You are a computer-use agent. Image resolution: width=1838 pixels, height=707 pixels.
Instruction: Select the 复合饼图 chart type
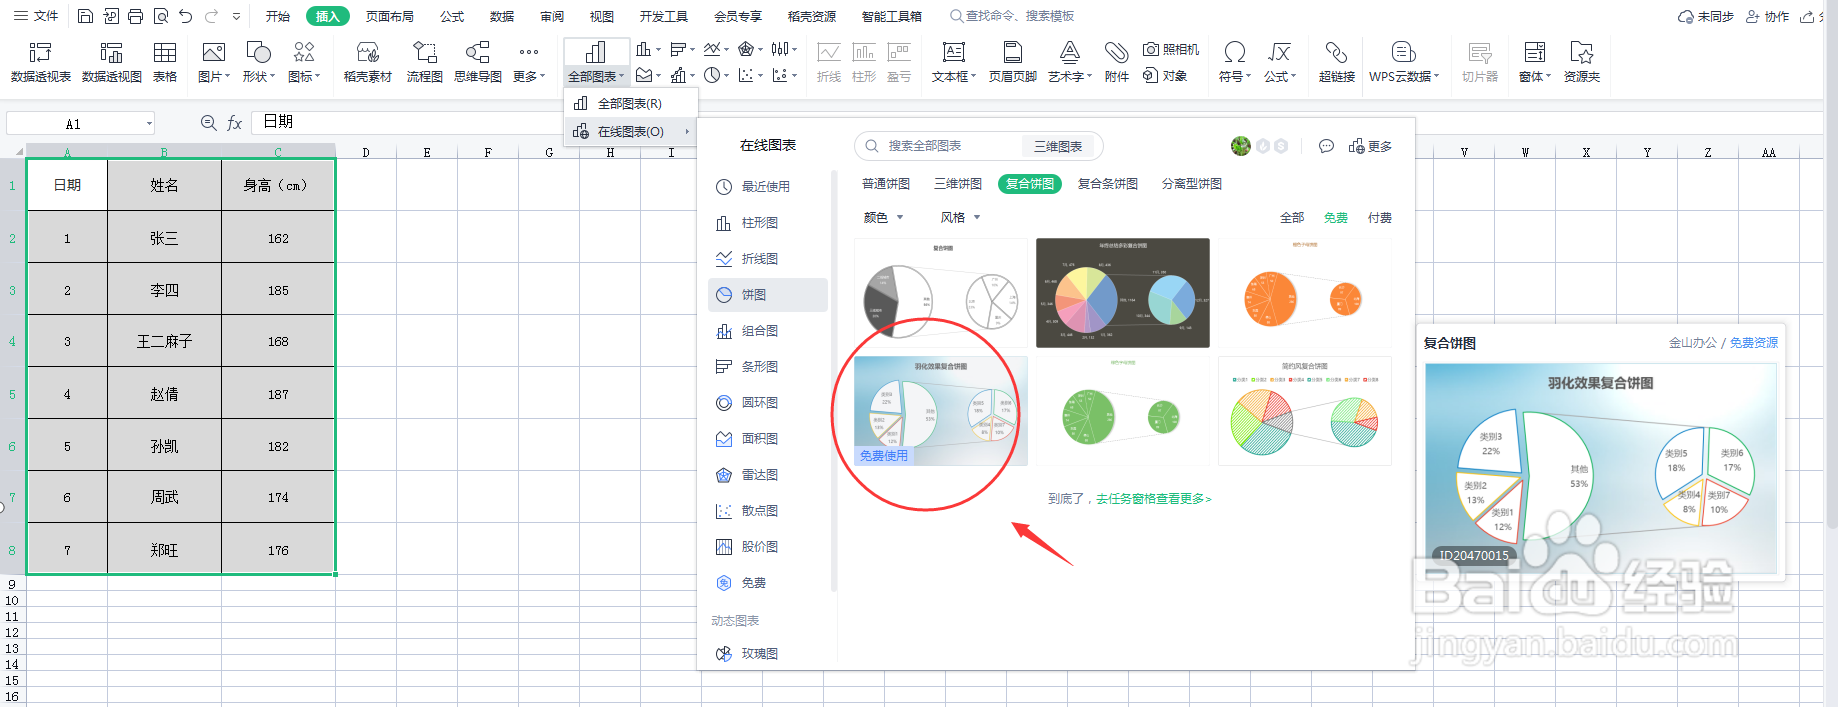coord(1030,184)
